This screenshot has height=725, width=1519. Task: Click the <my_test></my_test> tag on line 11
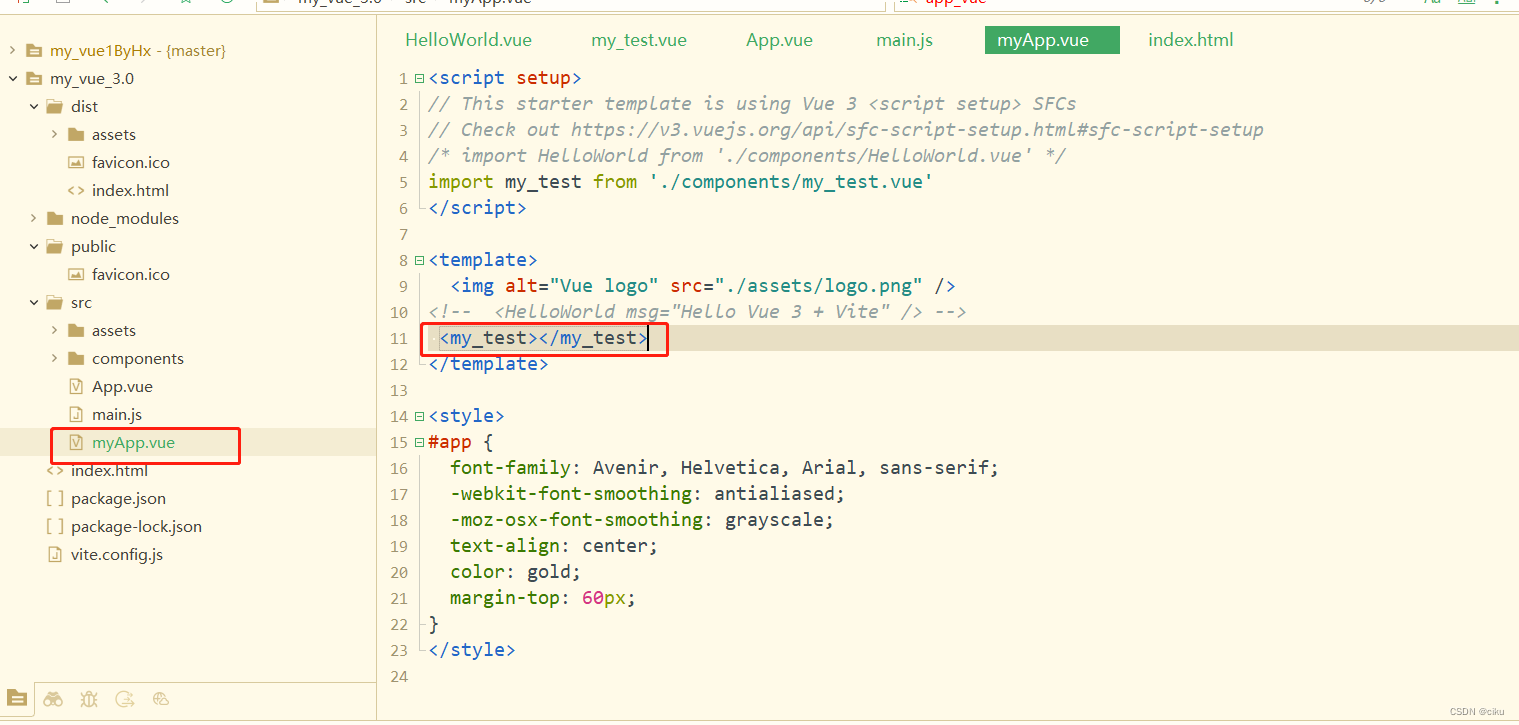click(x=544, y=338)
